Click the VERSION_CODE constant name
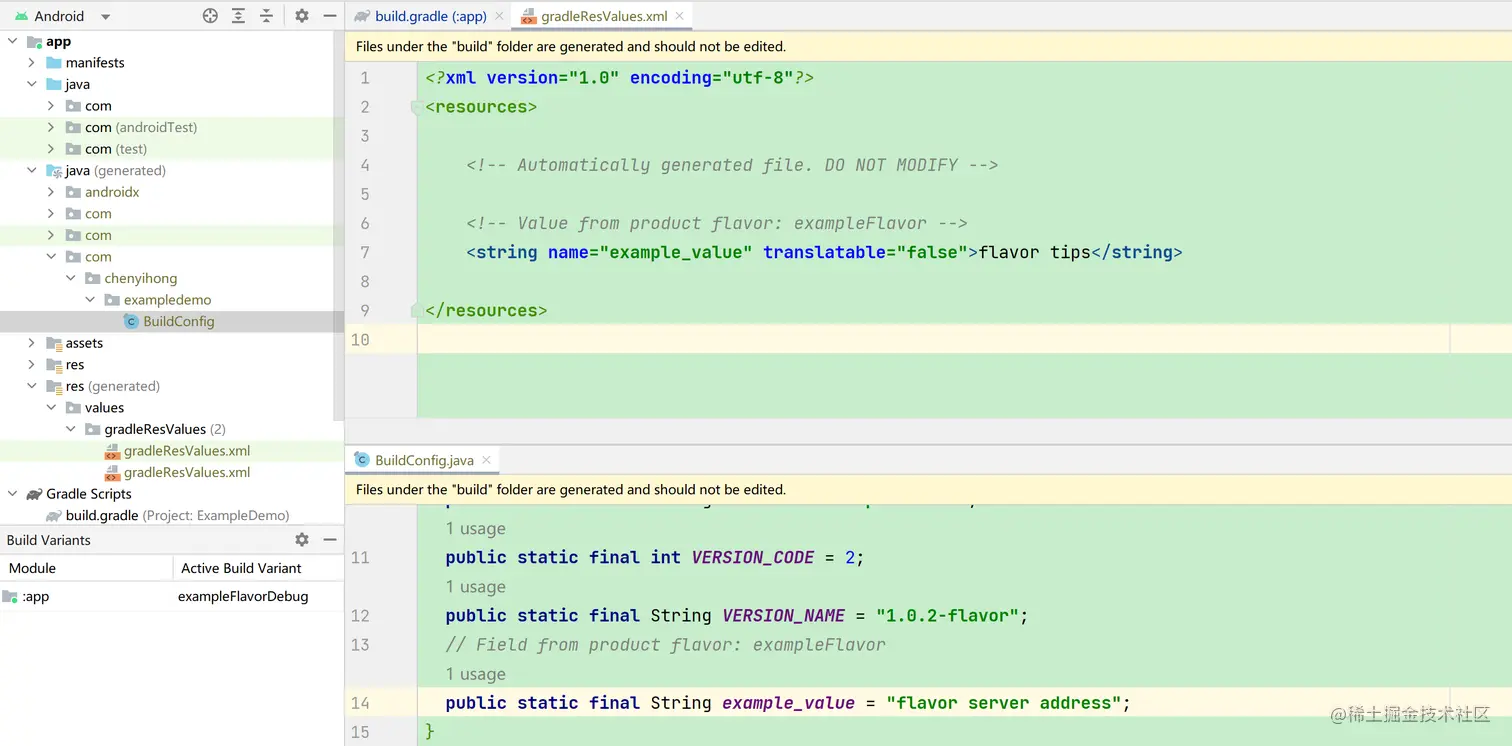Screen dimensions: 1512x746 (753, 557)
